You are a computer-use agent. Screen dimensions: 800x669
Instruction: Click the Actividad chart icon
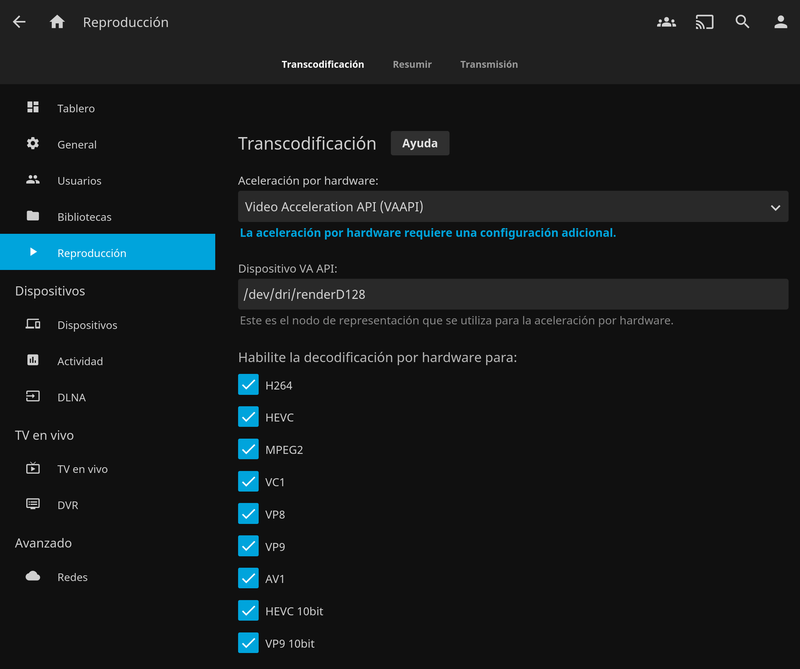pyautogui.click(x=33, y=360)
